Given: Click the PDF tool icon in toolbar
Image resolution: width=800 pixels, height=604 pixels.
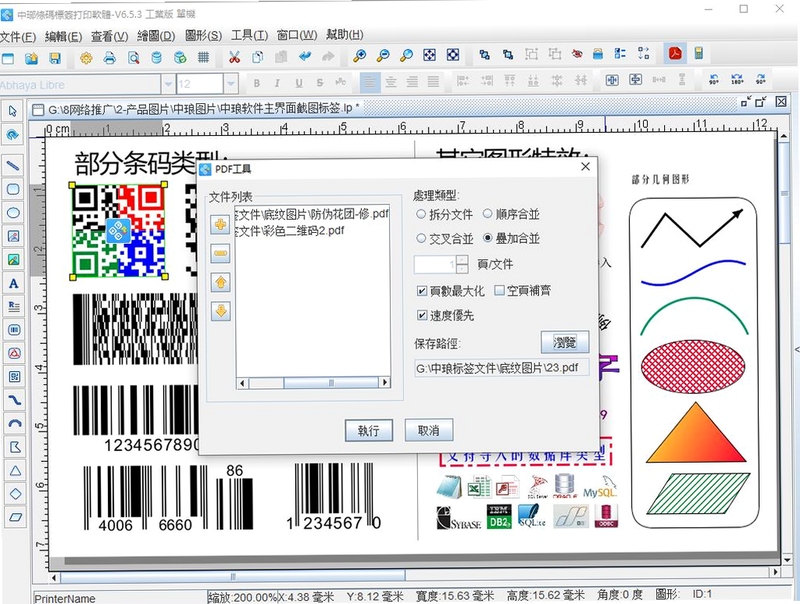Looking at the screenshot, I should [x=675, y=54].
